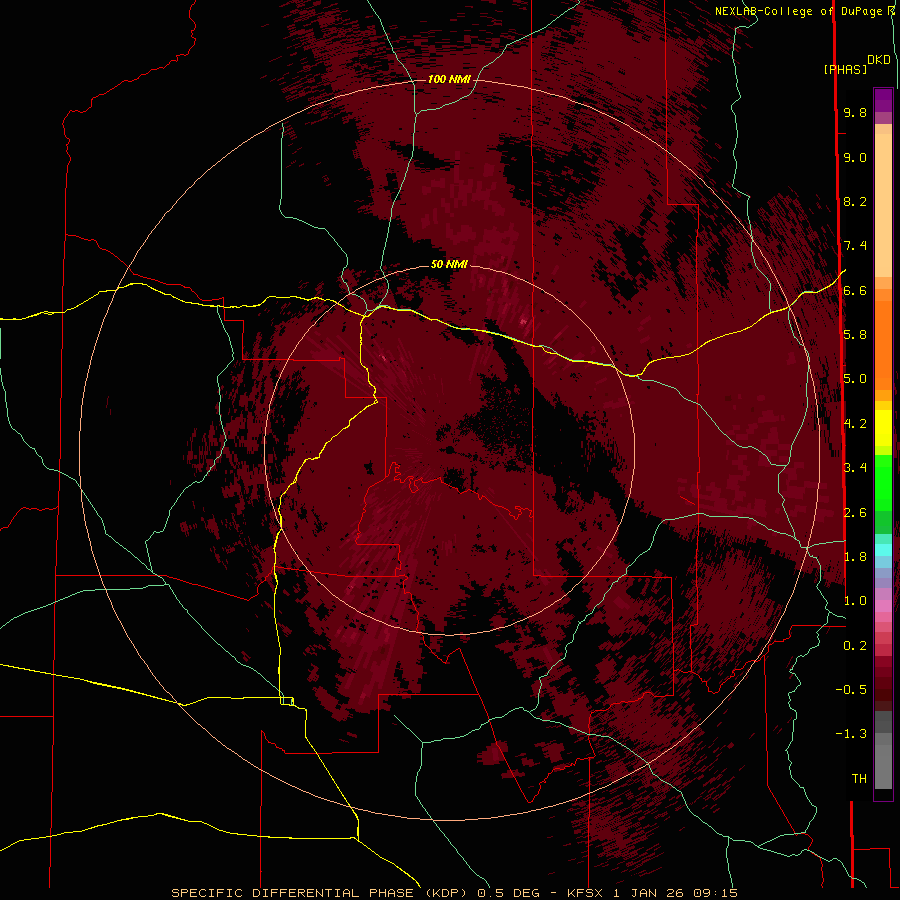
Task: Click the 2.6 value on the color scale
Action: [x=855, y=513]
